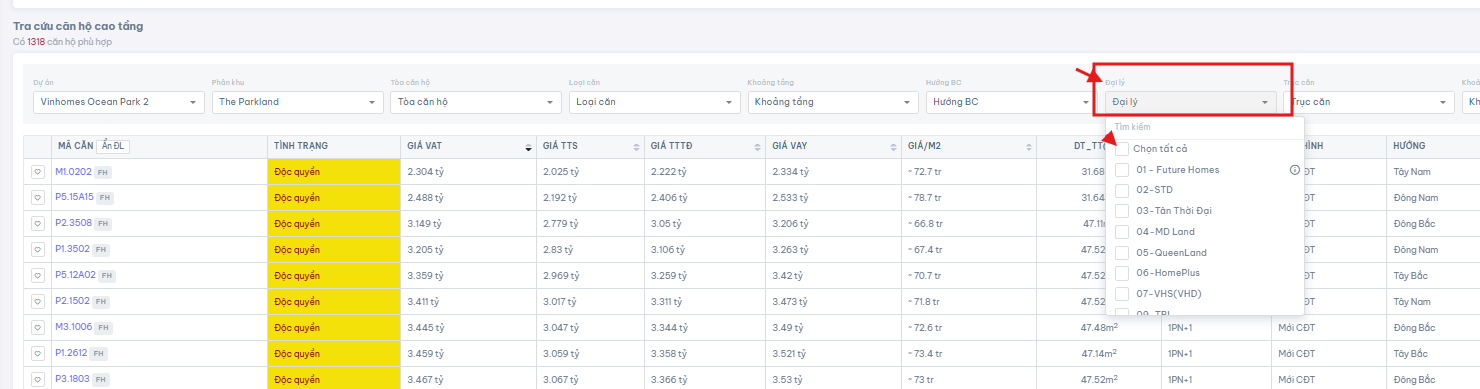This screenshot has width=1480, height=389.
Task: Expand The Parkland phân khu dropdown
Action: [297, 102]
